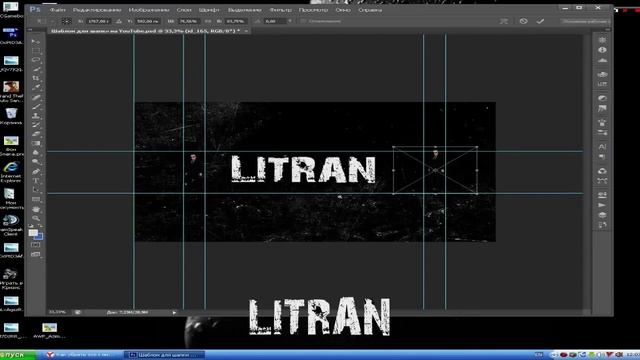Select the Lasso tool
Image resolution: width=640 pixels, height=360 pixels.
coord(36,60)
